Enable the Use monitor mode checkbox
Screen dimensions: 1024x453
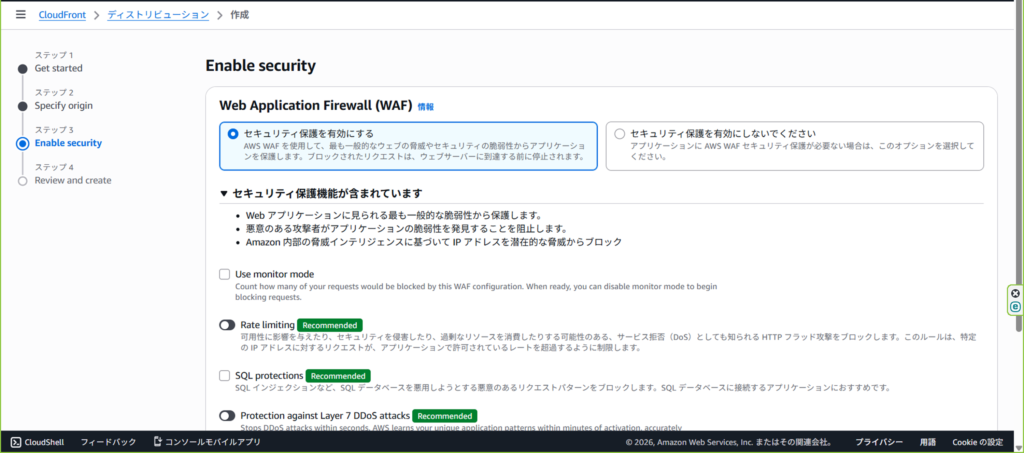coord(225,274)
